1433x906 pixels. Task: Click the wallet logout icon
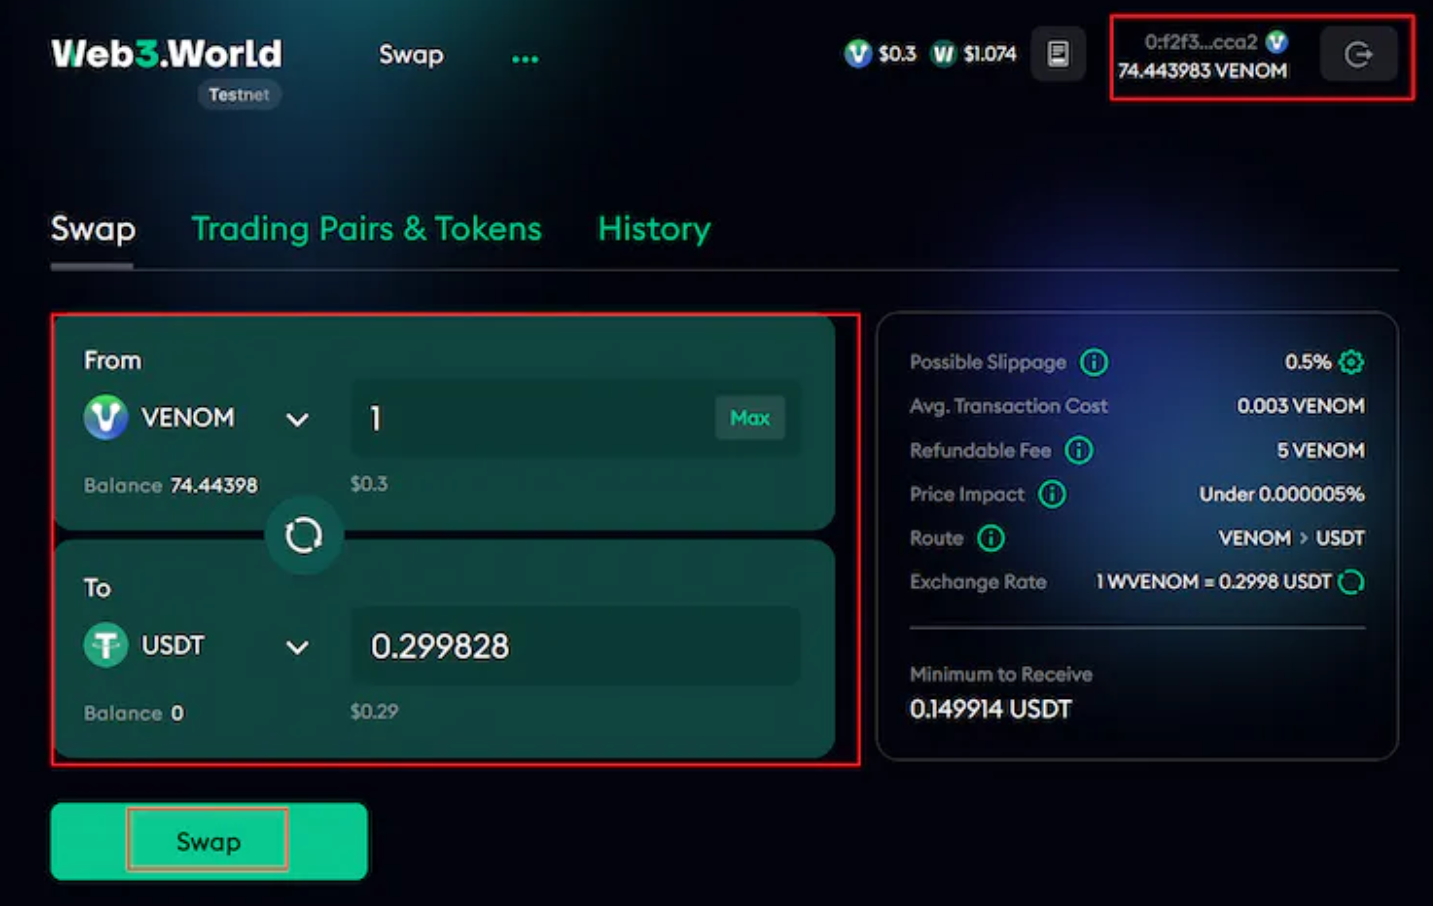coord(1358,54)
